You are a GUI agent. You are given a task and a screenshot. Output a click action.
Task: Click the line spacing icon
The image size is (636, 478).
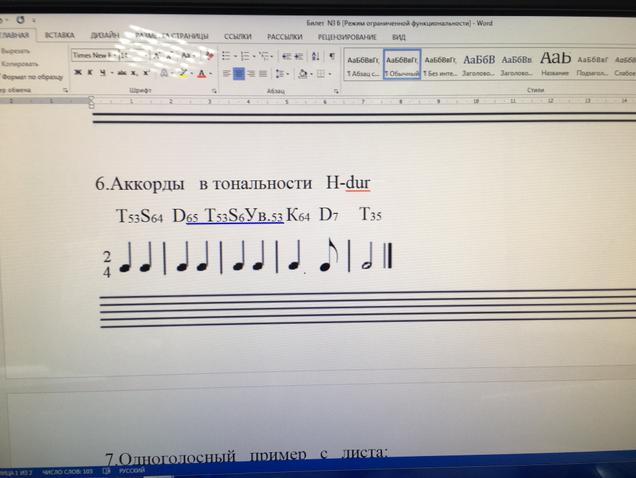coord(280,74)
